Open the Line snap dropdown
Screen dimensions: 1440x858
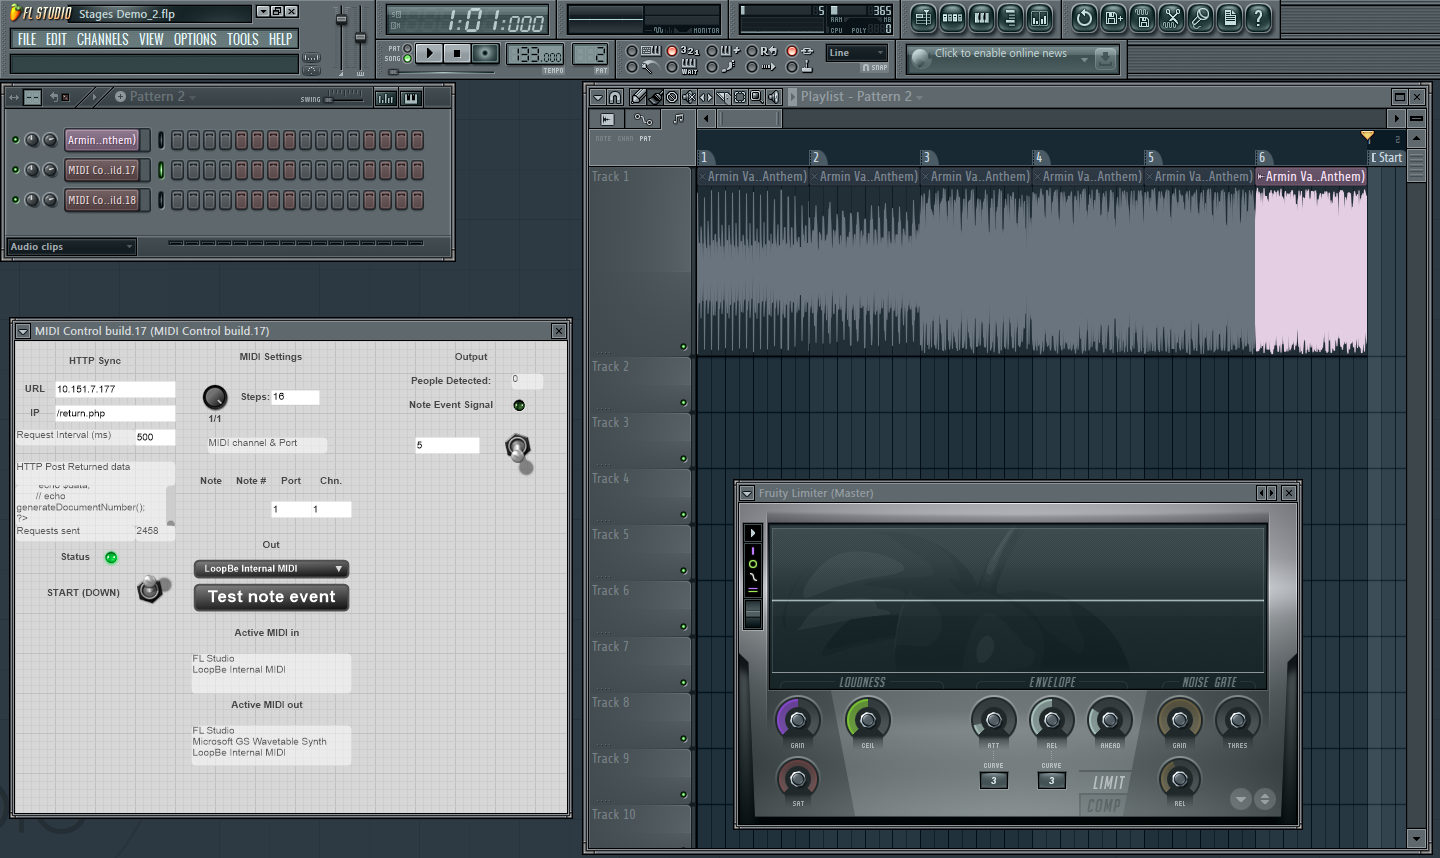coord(856,53)
